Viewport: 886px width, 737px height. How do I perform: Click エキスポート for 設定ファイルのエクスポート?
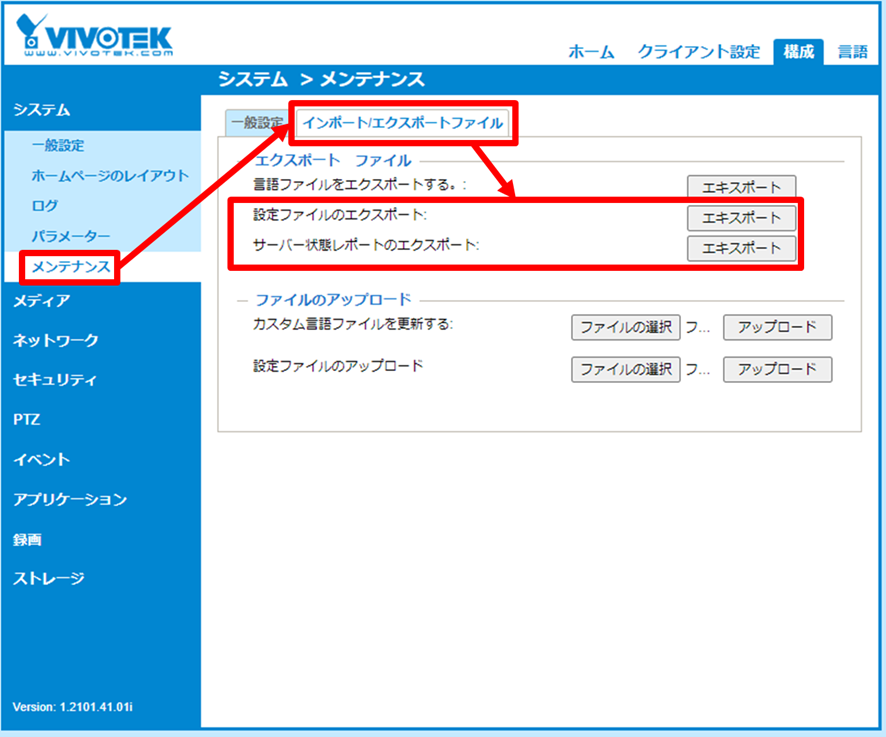point(741,218)
